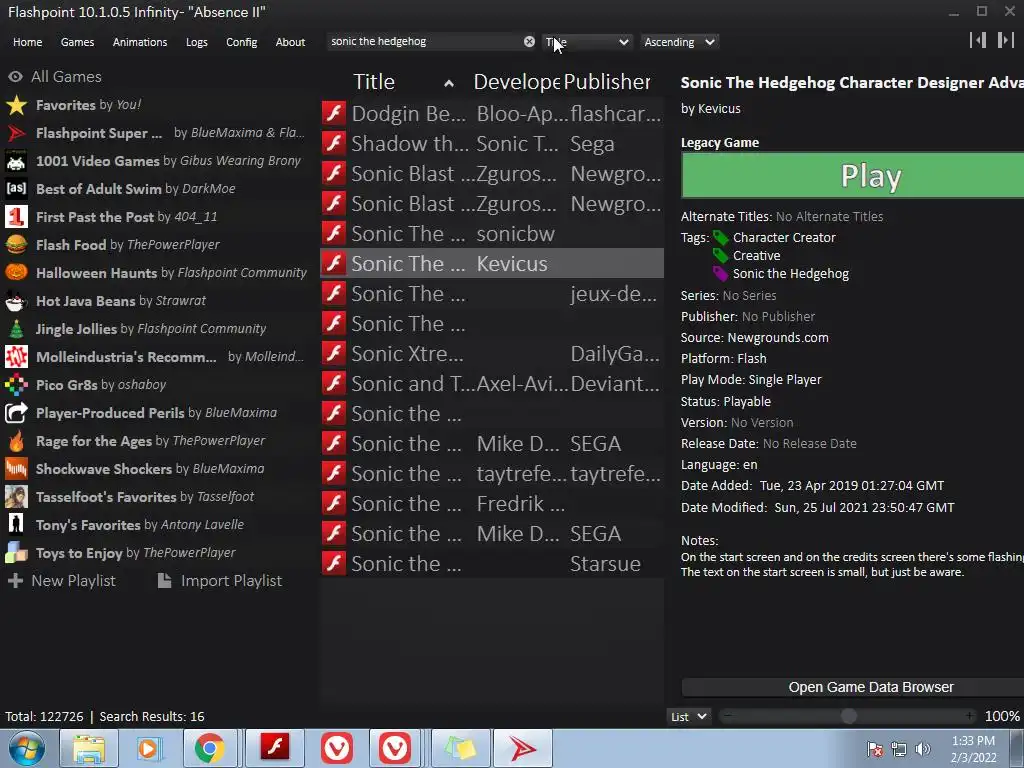Click the Developer column header
The width and height of the screenshot is (1024, 768).
[516, 82]
